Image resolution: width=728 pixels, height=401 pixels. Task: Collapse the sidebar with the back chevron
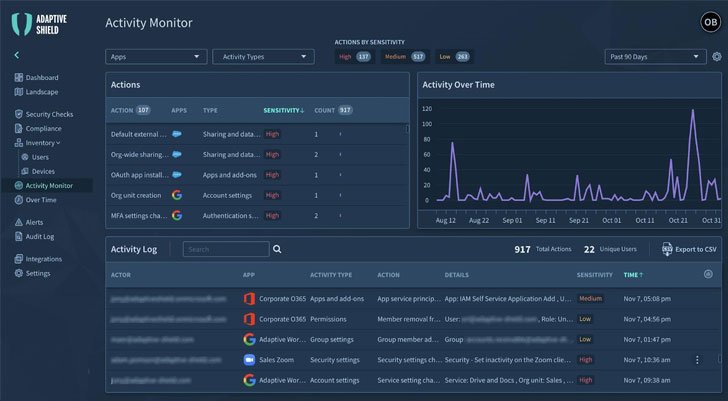pyautogui.click(x=17, y=56)
